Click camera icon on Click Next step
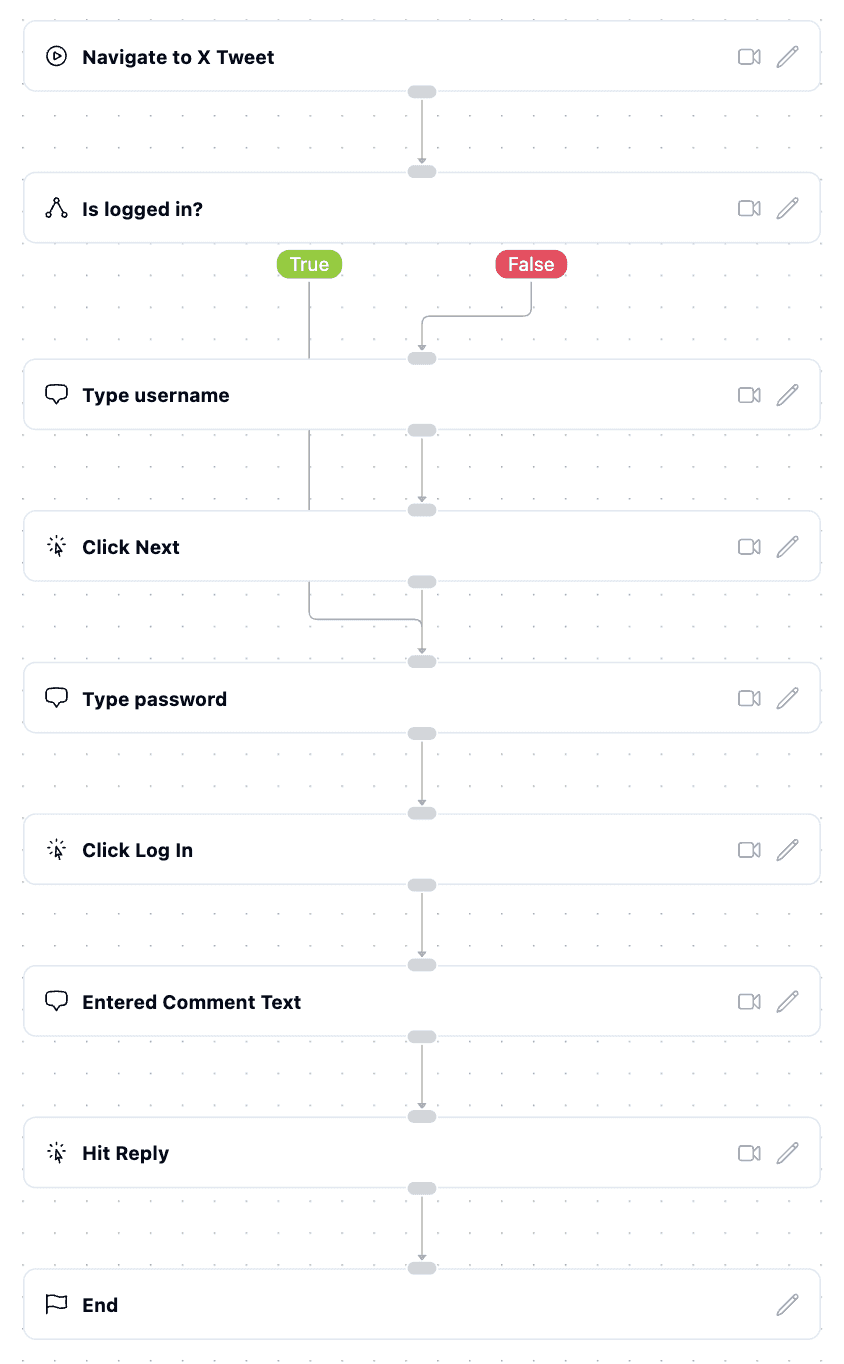This screenshot has height=1364, width=844. tap(749, 547)
